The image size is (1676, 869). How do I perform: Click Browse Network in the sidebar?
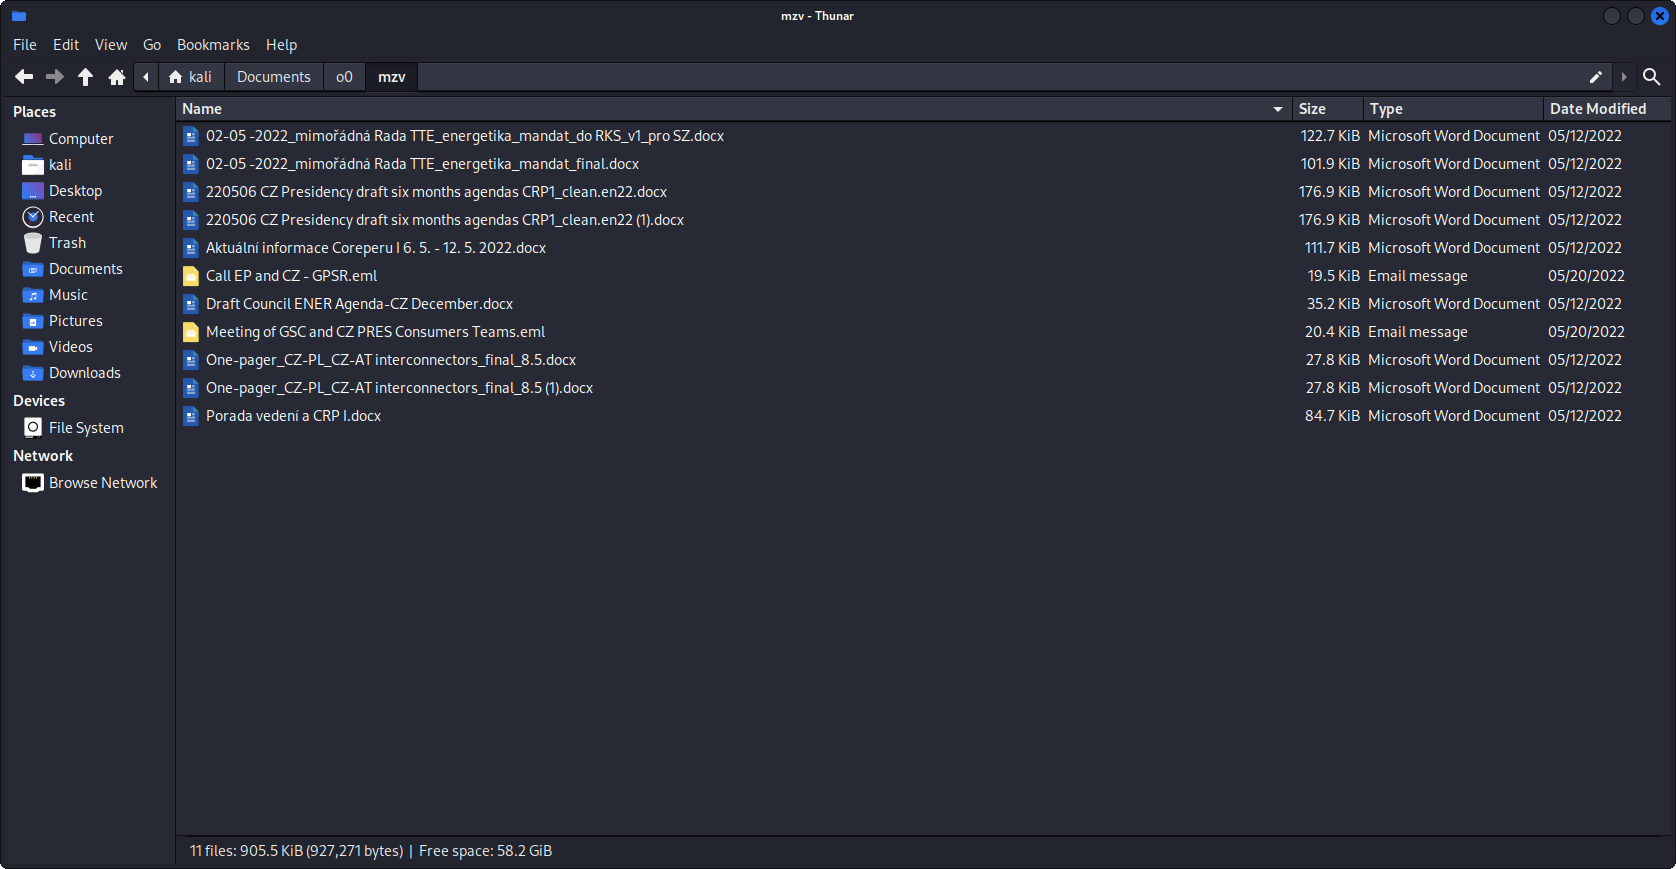coord(103,483)
